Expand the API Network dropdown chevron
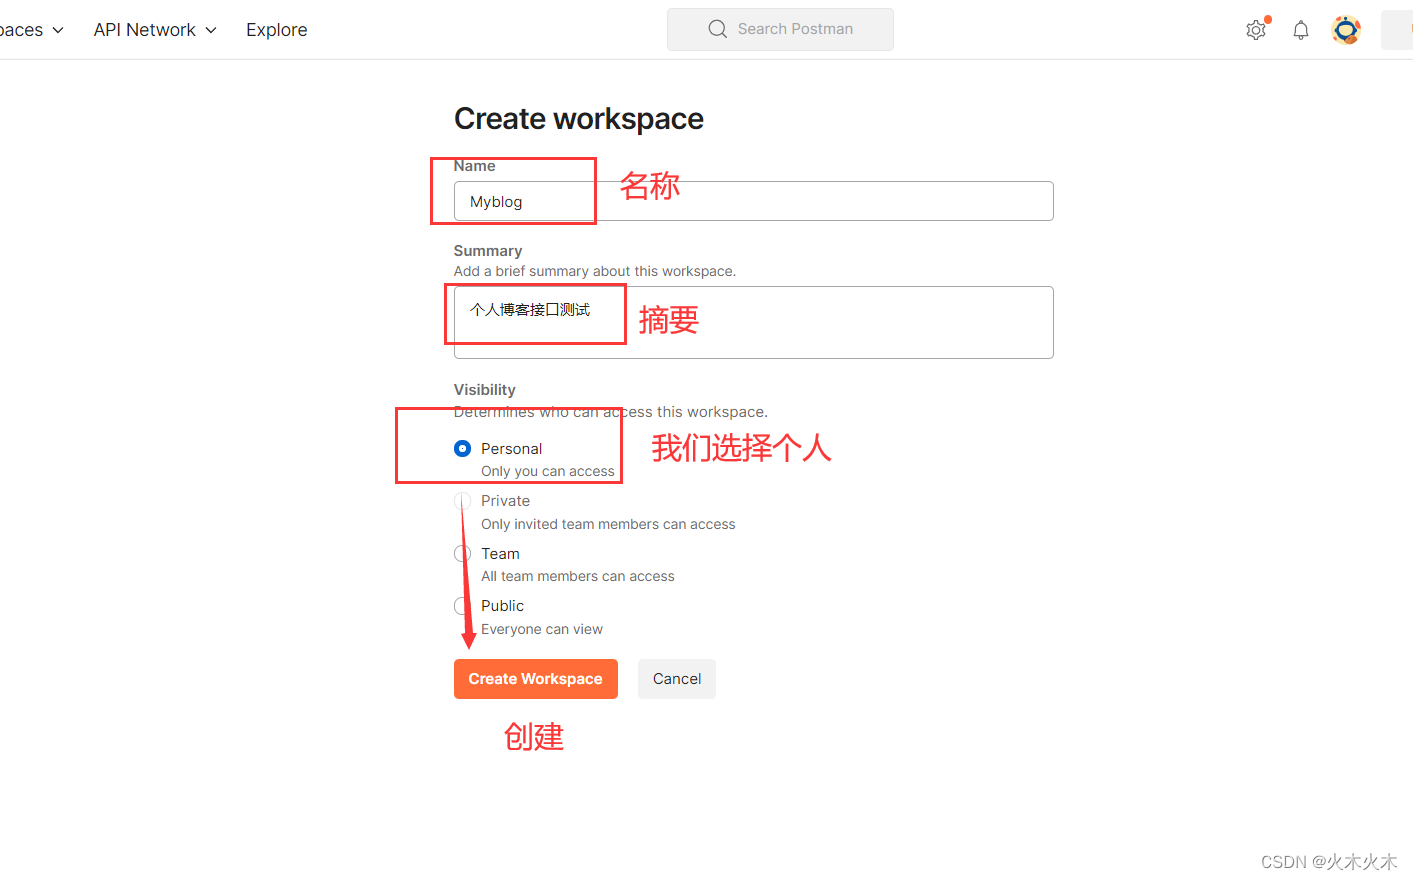The height and width of the screenshot is (880, 1413). pyautogui.click(x=211, y=29)
